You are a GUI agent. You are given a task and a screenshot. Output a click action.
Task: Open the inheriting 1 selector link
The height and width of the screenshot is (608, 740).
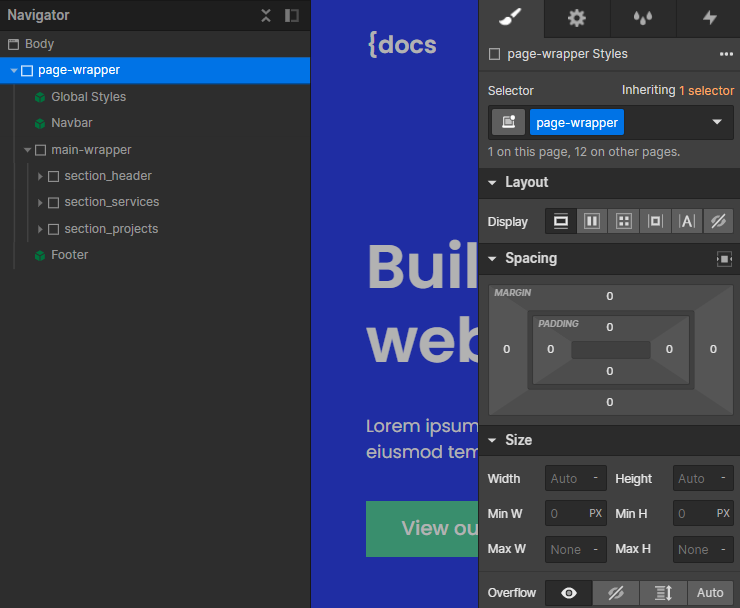point(706,91)
